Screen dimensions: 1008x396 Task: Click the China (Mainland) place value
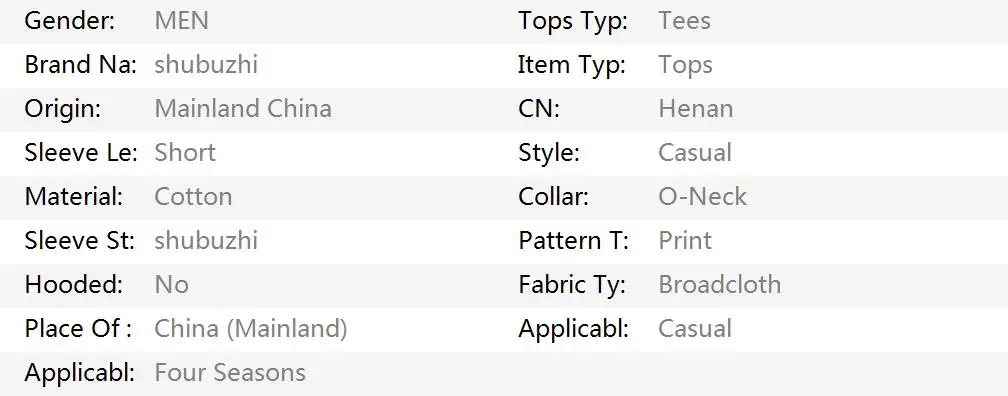251,328
